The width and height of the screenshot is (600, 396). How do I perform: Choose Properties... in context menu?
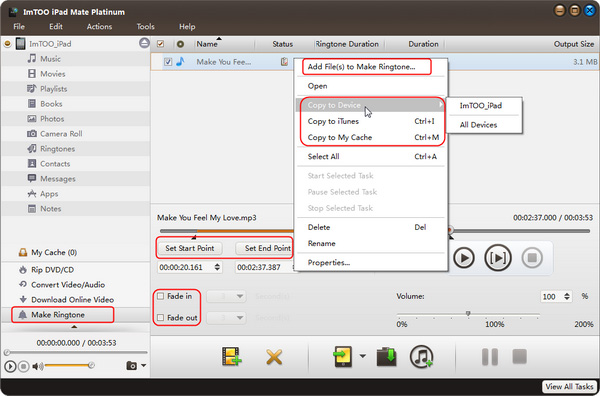point(371,262)
